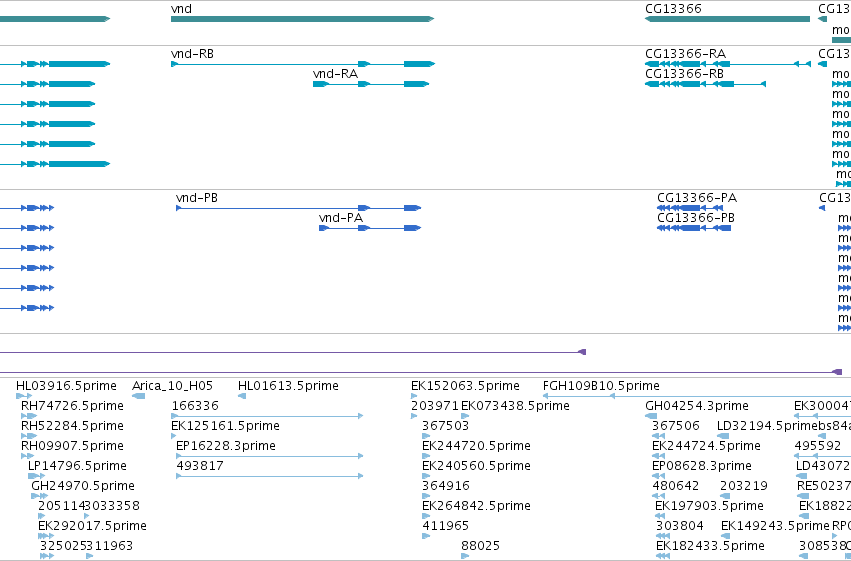Screen dimensions: 851x561
Task: Select the vnd gene bar
Action: [x=302, y=19]
